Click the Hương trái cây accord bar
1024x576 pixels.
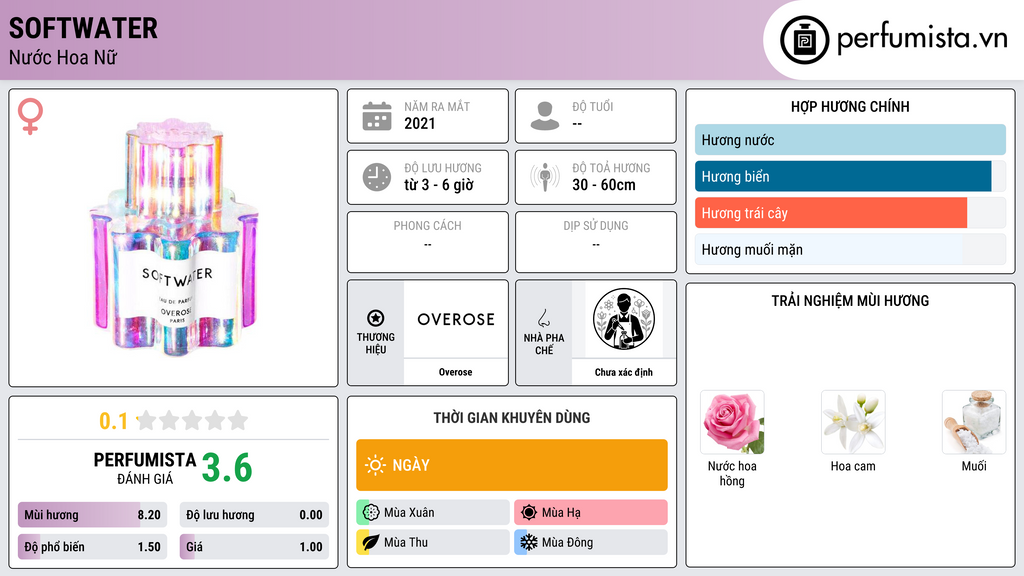(850, 213)
